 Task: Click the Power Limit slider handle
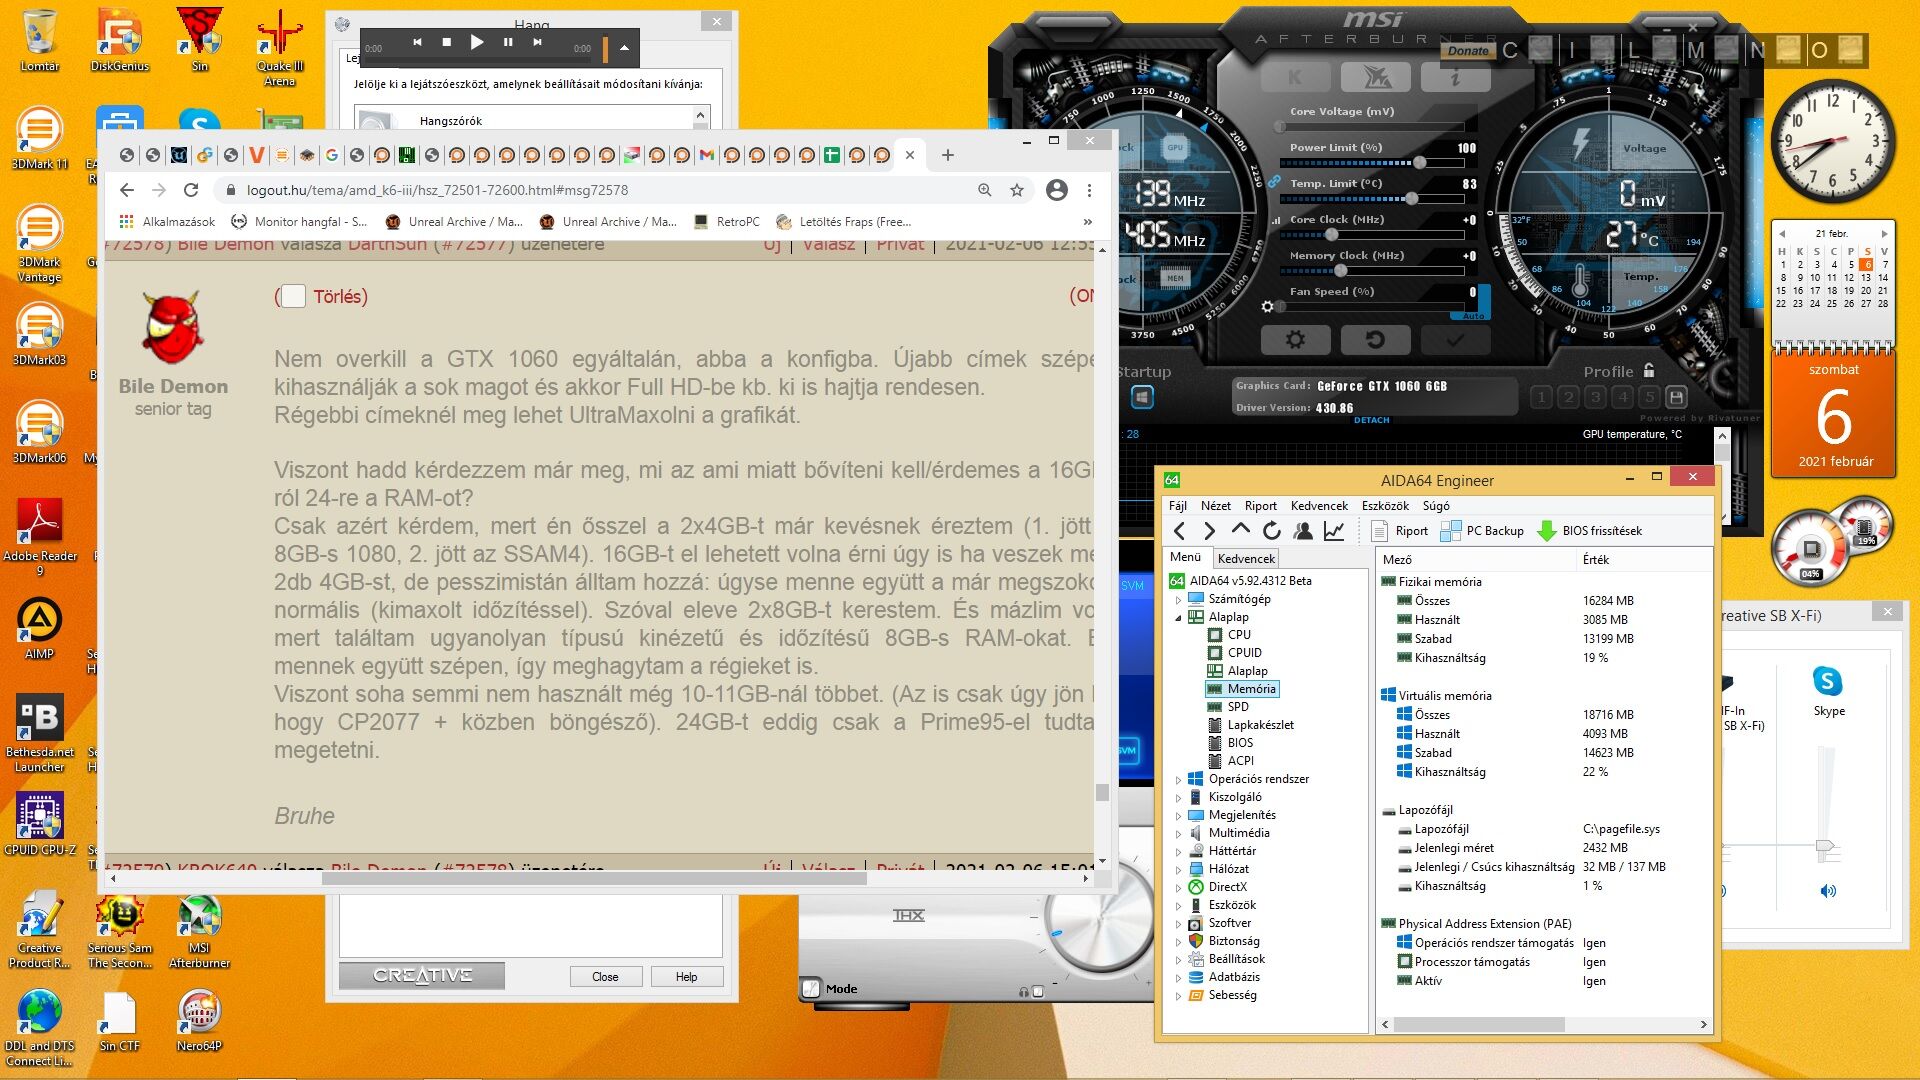point(1420,162)
